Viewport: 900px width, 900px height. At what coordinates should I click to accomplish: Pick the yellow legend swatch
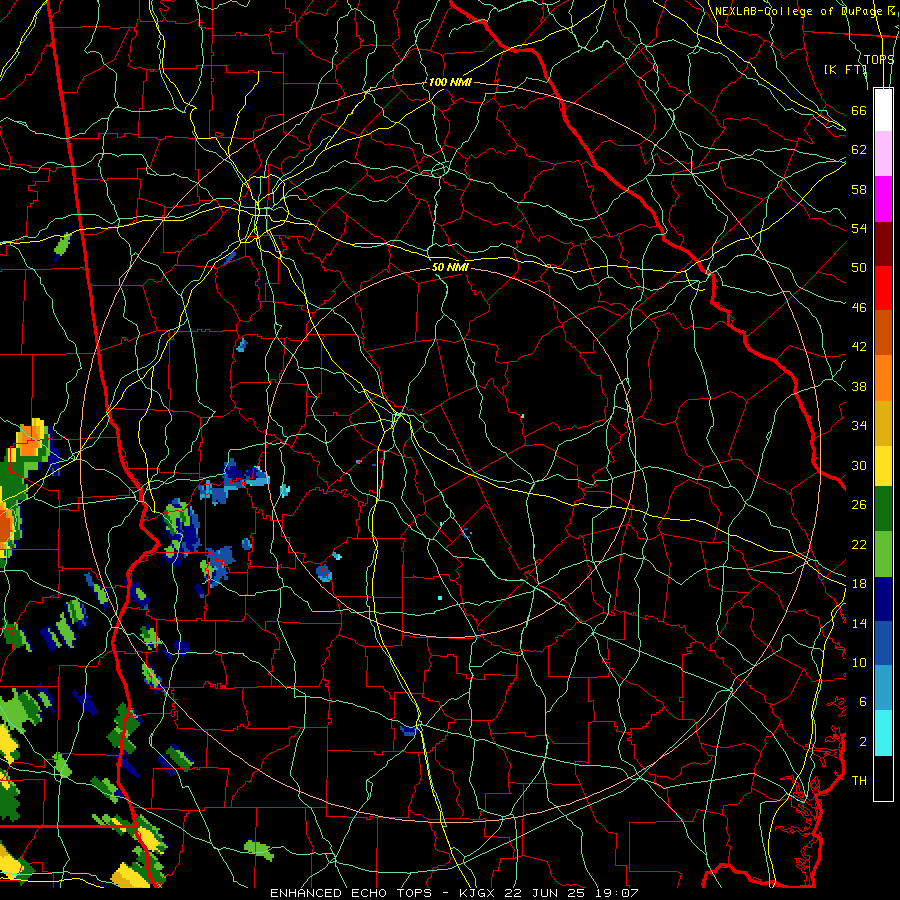click(883, 465)
